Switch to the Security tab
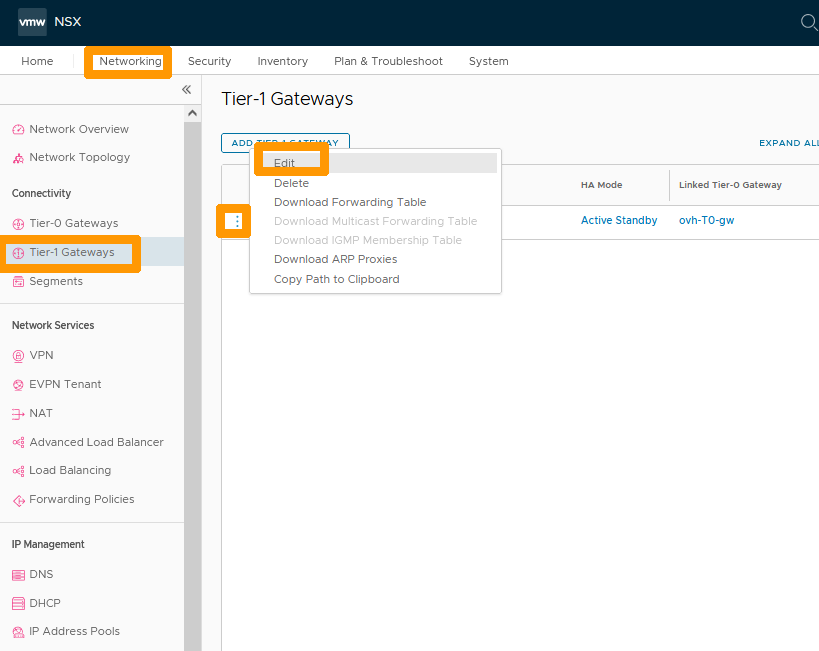Viewport: 819px width, 651px height. [x=209, y=61]
